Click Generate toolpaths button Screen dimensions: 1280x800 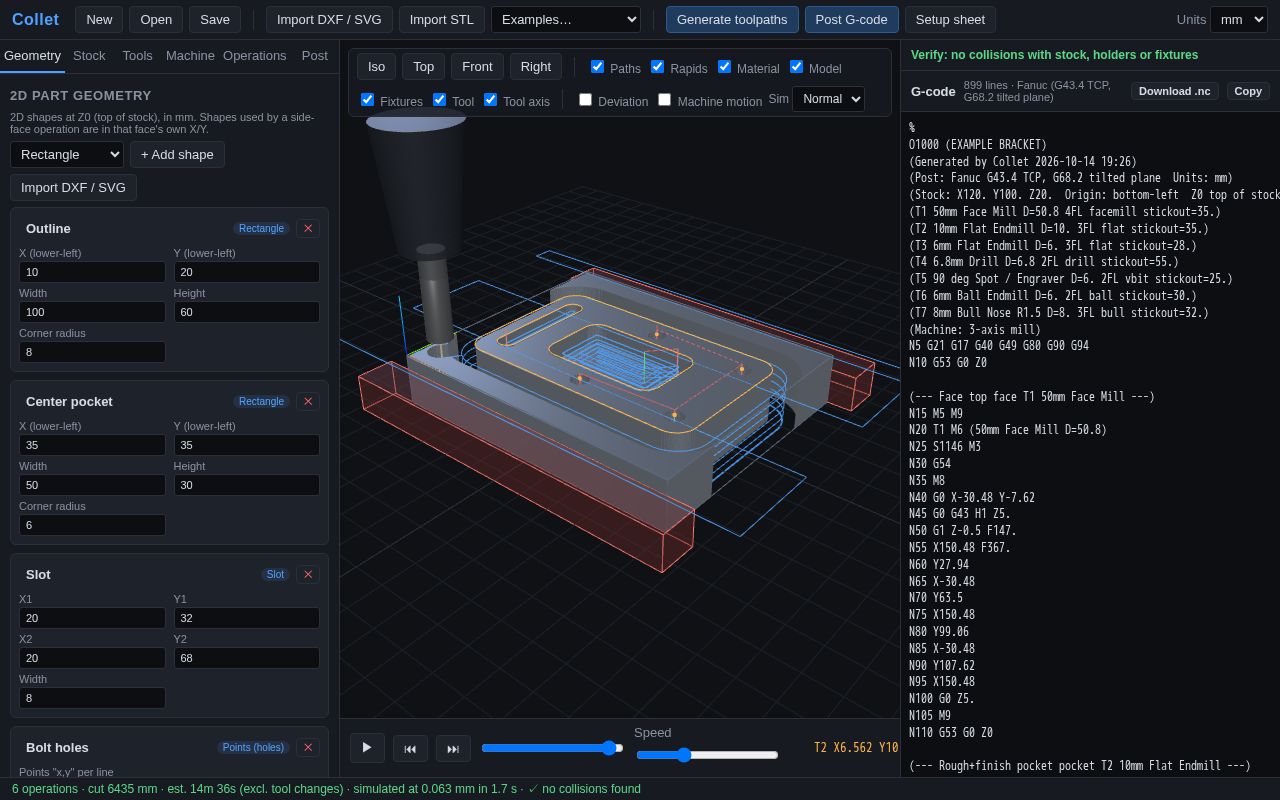pyautogui.click(x=732, y=20)
